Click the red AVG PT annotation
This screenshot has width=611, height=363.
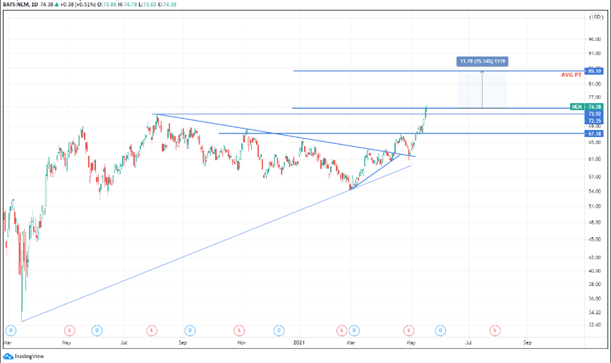coord(571,75)
